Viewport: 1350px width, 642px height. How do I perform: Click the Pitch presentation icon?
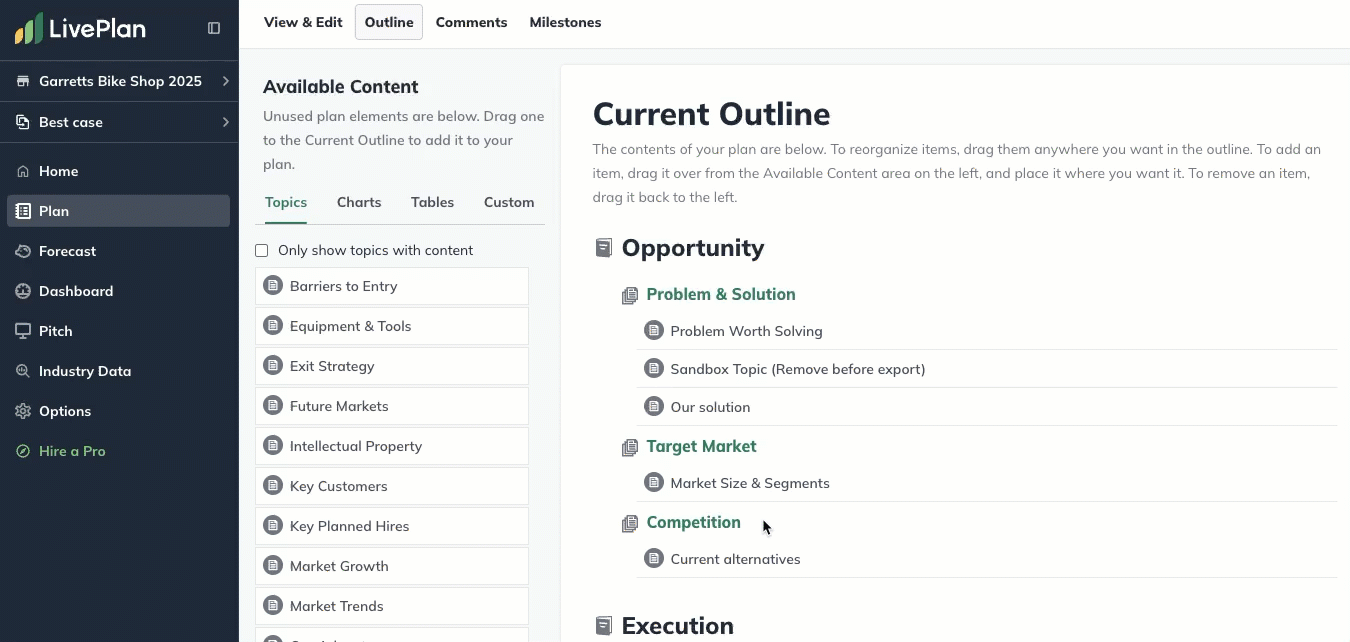point(23,331)
